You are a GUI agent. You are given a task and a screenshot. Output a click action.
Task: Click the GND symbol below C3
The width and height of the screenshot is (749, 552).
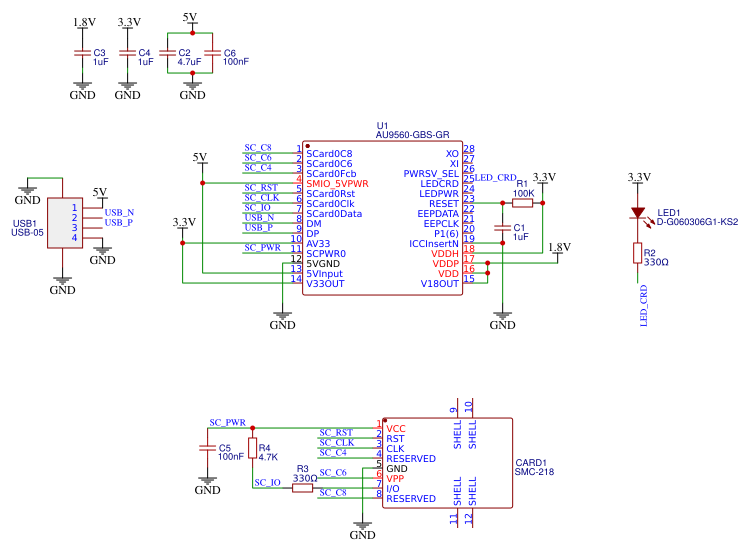click(83, 91)
